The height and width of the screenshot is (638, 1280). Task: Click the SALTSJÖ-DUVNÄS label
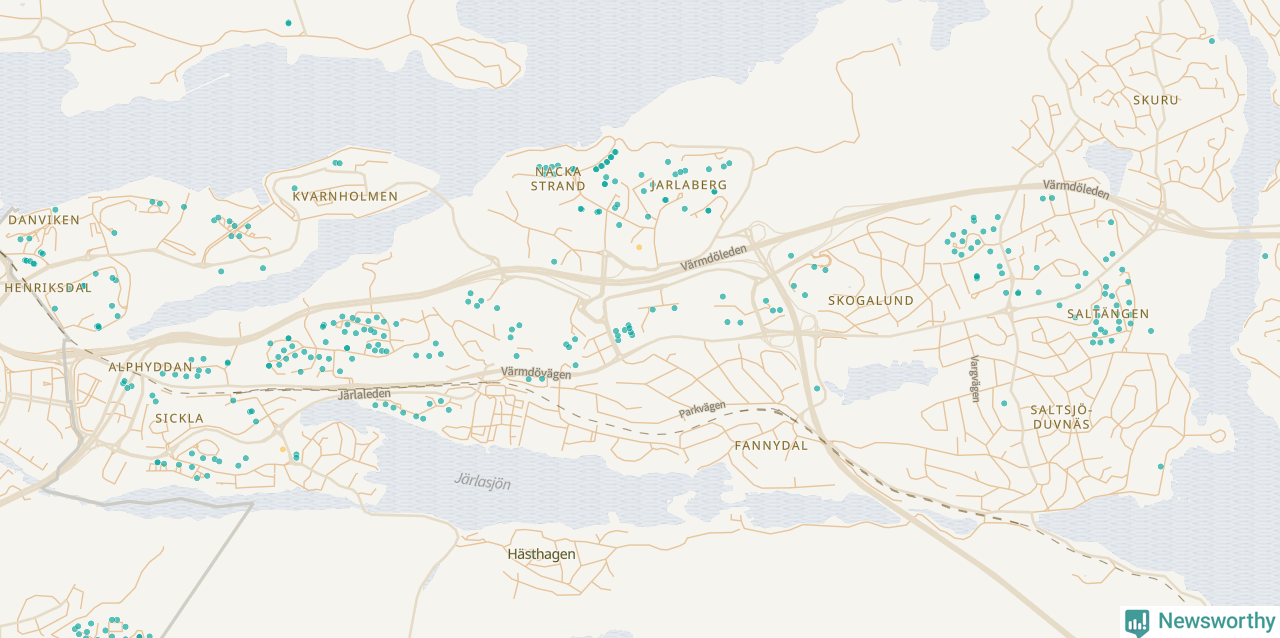(x=1060, y=417)
